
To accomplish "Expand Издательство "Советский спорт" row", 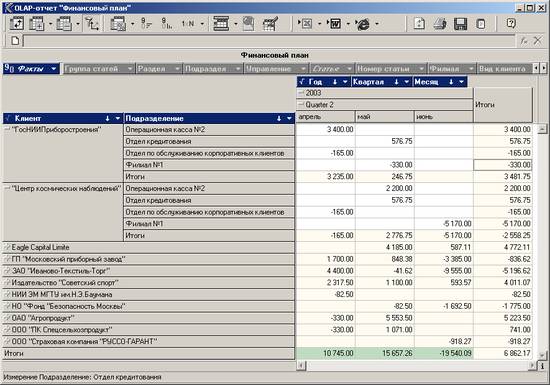I will point(7,283).
